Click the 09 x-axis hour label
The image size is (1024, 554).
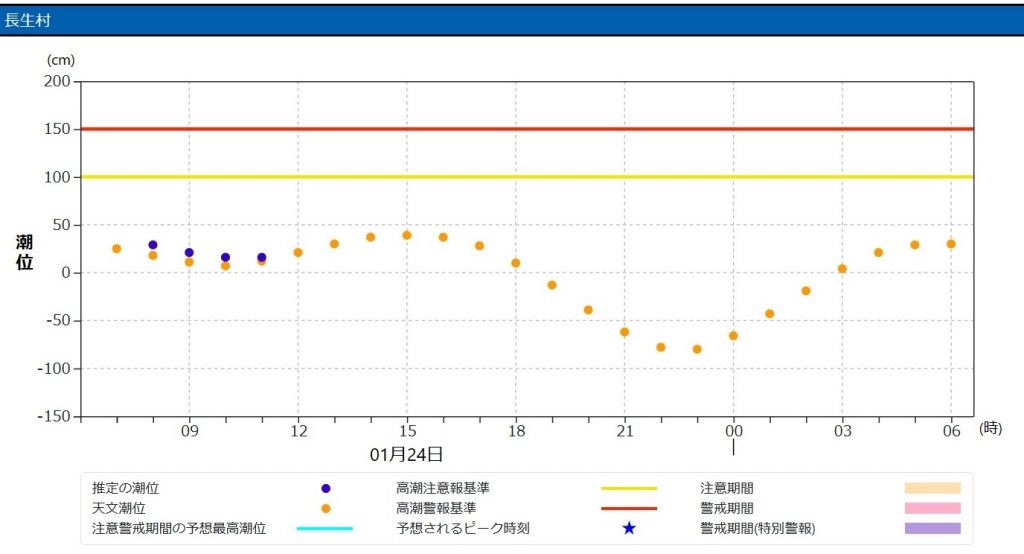(189, 431)
